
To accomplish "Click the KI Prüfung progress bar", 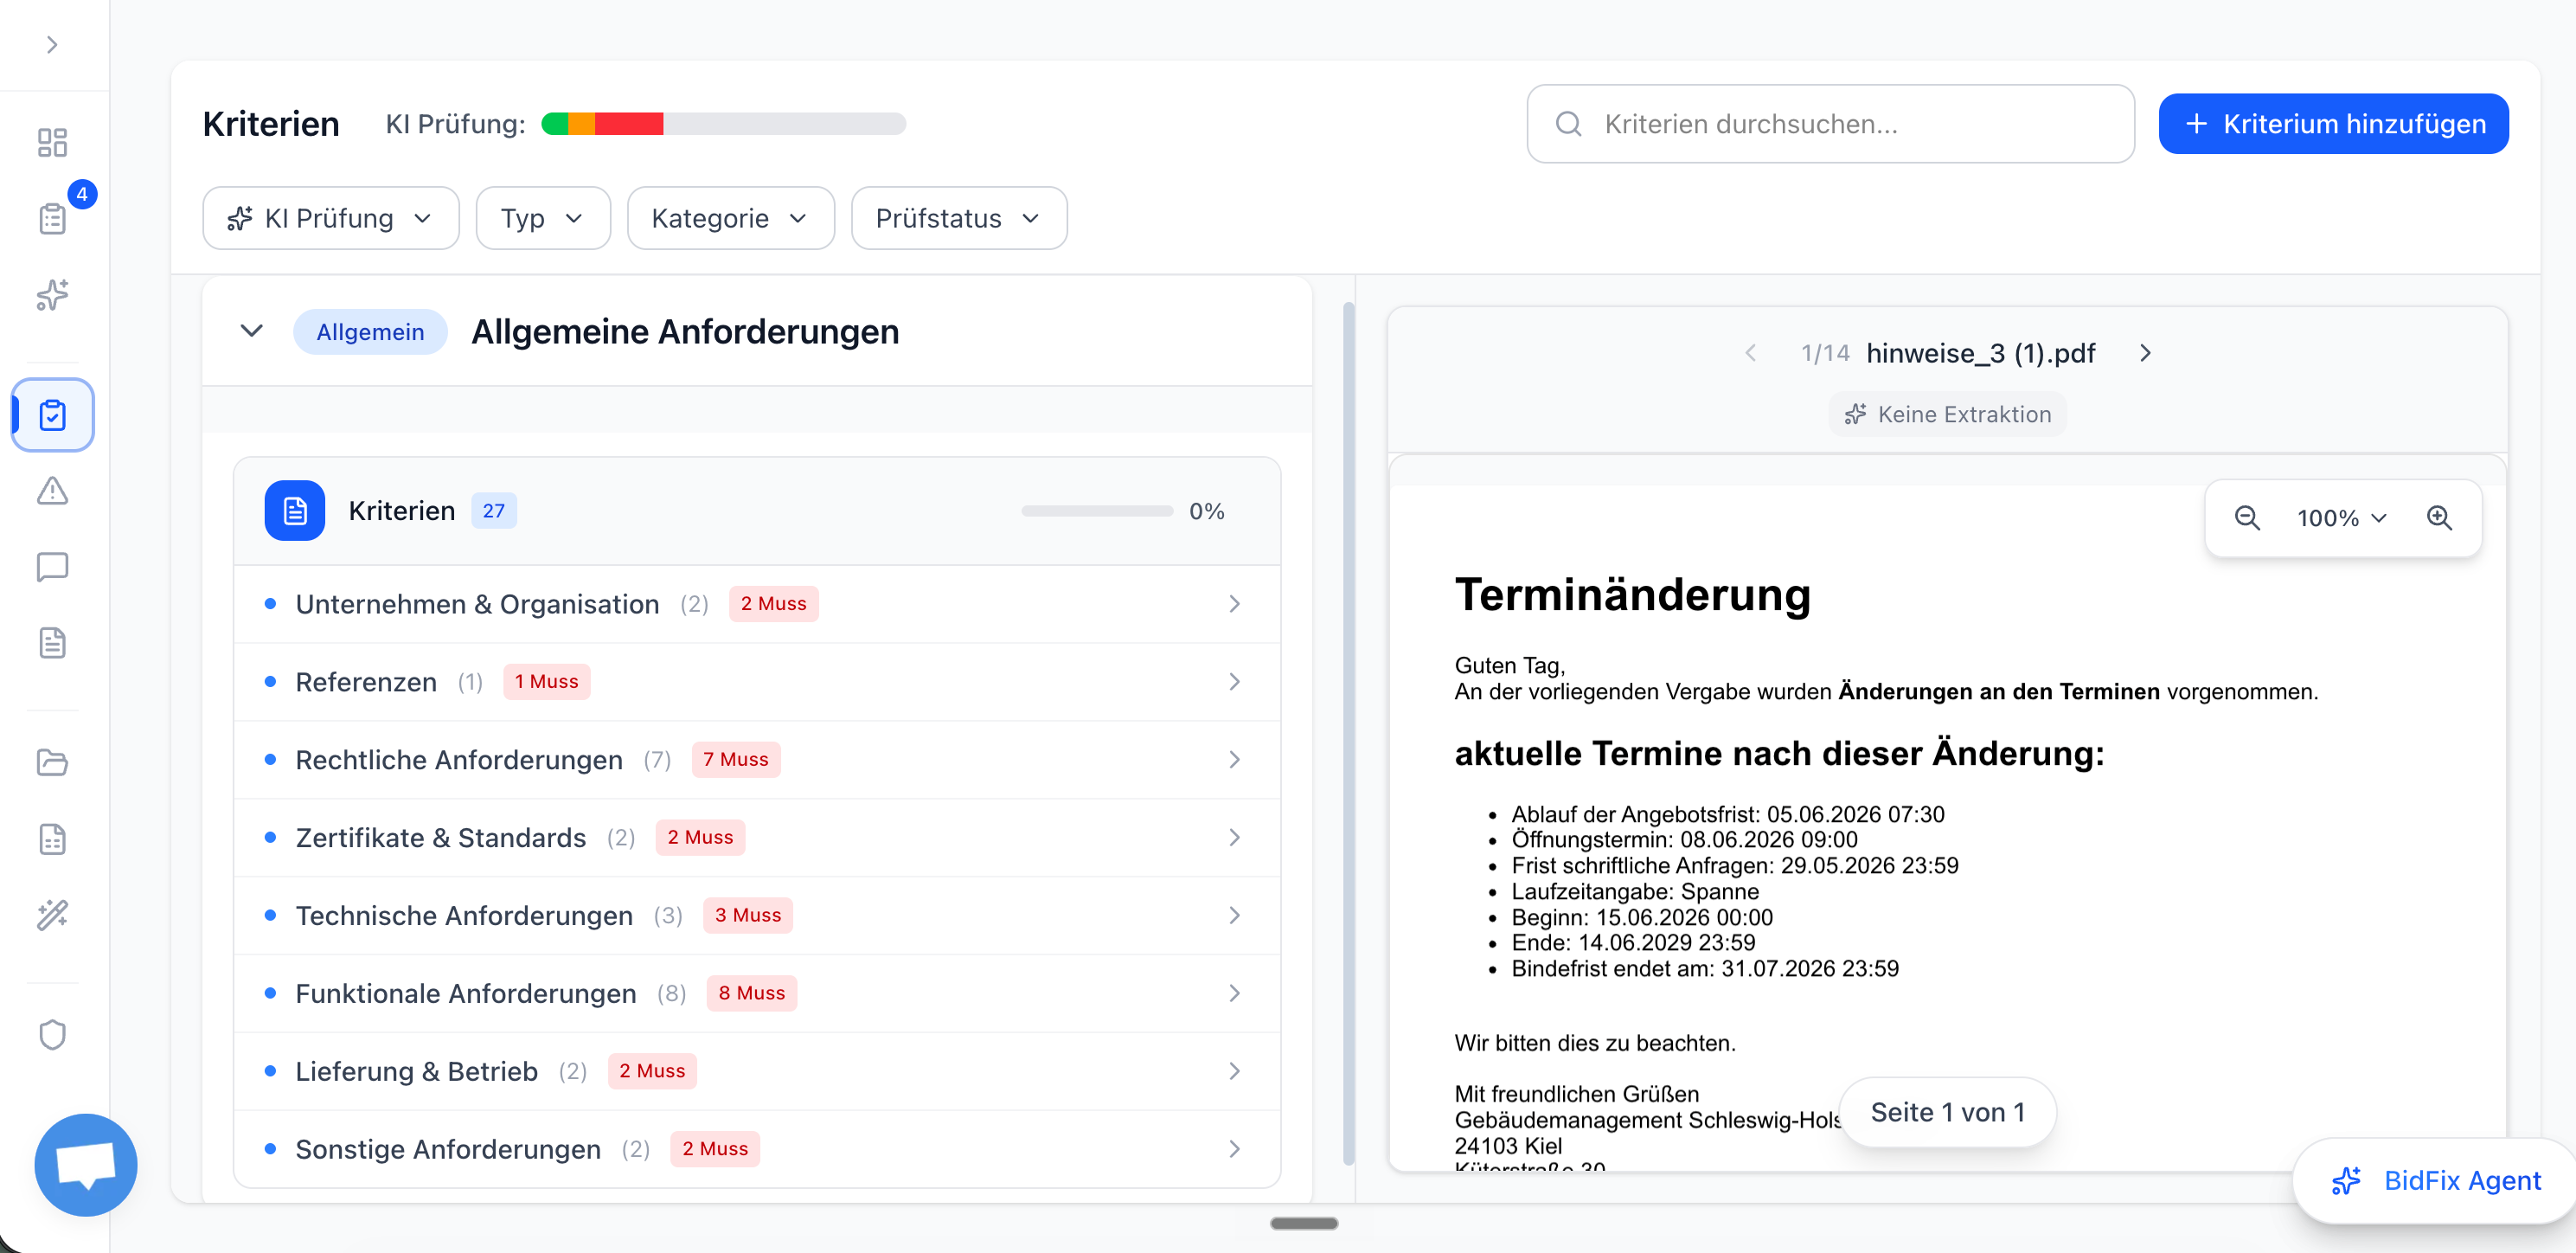I will (x=723, y=124).
